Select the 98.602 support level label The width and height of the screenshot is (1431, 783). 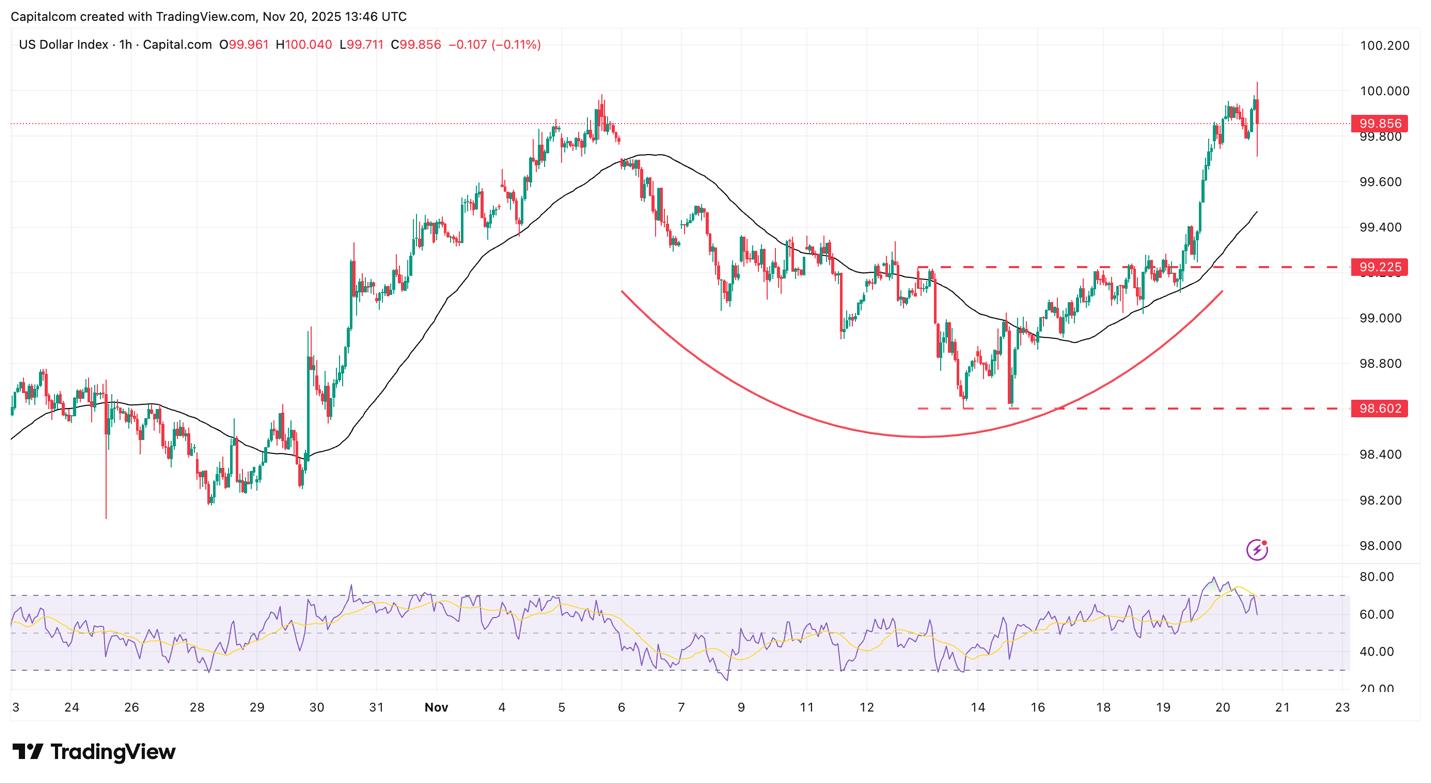click(1380, 408)
